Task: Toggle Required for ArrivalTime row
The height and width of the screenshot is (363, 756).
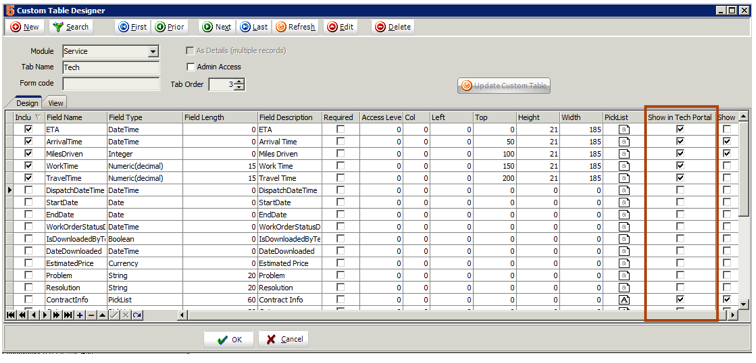Action: 340,141
